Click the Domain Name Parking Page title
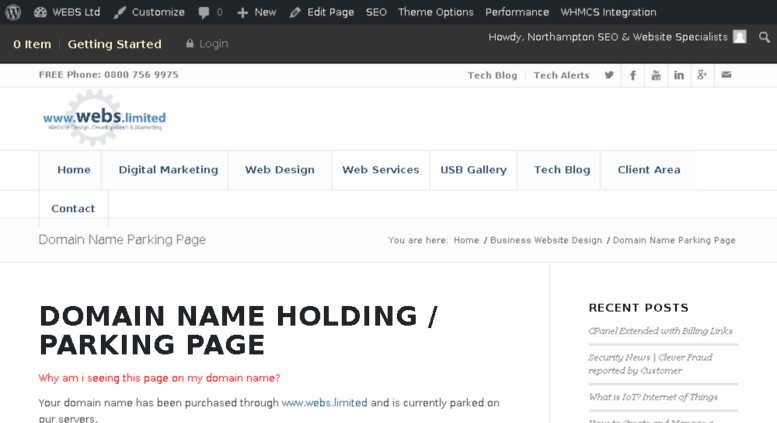 point(122,240)
